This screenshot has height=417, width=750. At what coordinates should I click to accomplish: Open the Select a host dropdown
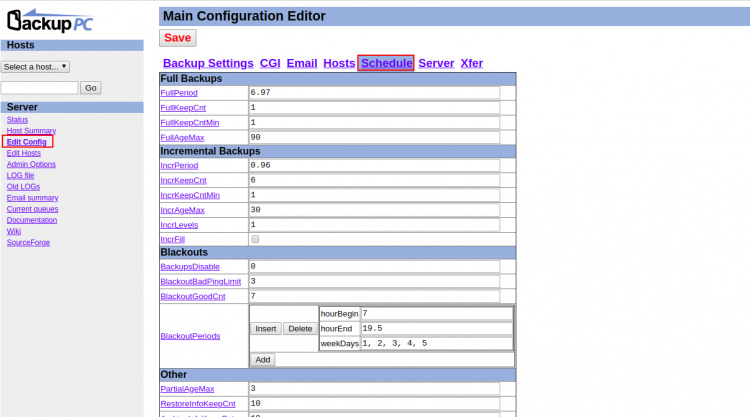pyautogui.click(x=35, y=66)
